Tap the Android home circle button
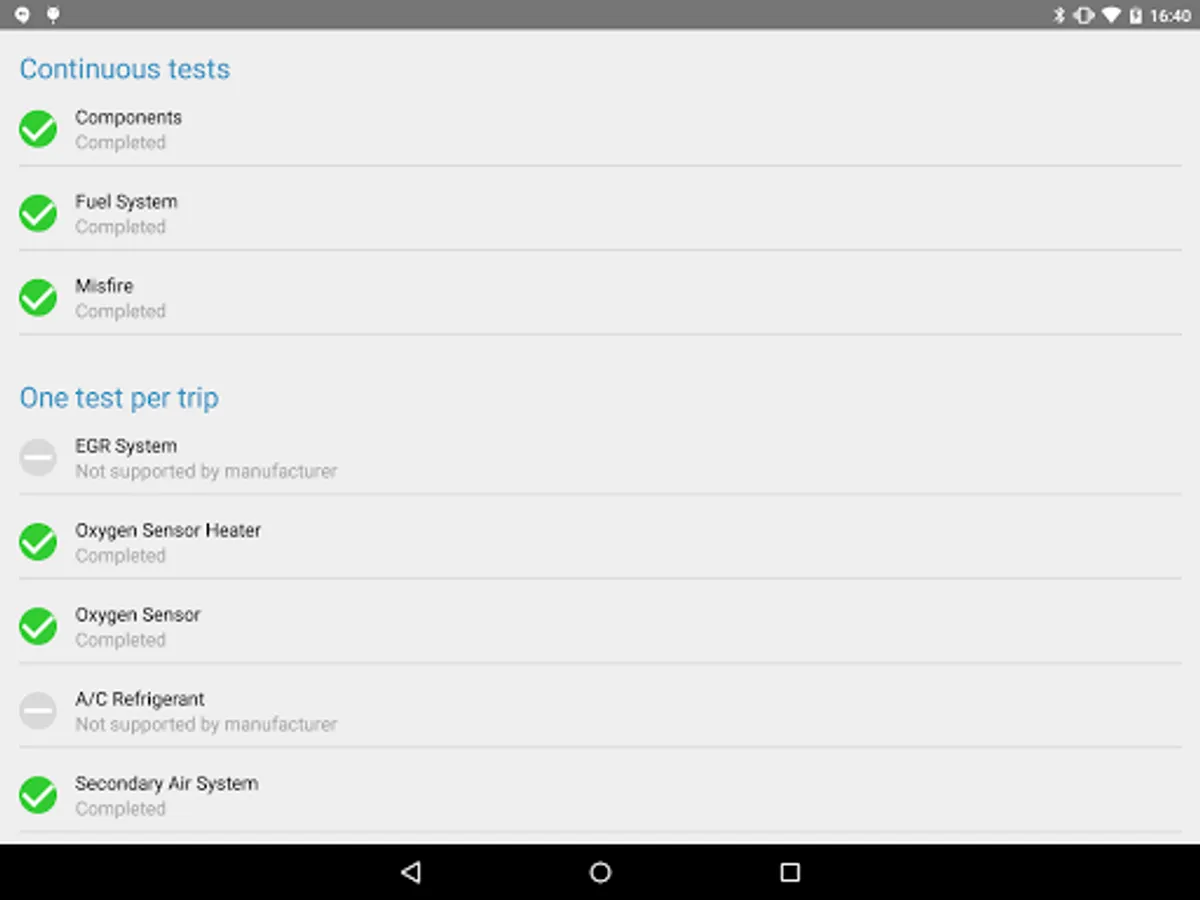Screen dimensions: 1200x900 coord(600,872)
